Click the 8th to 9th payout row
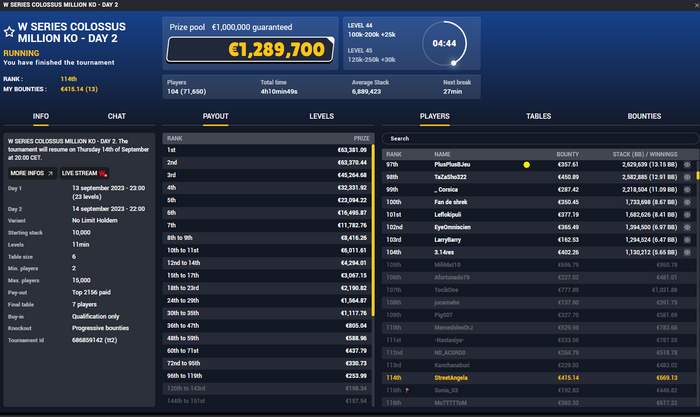 point(267,238)
